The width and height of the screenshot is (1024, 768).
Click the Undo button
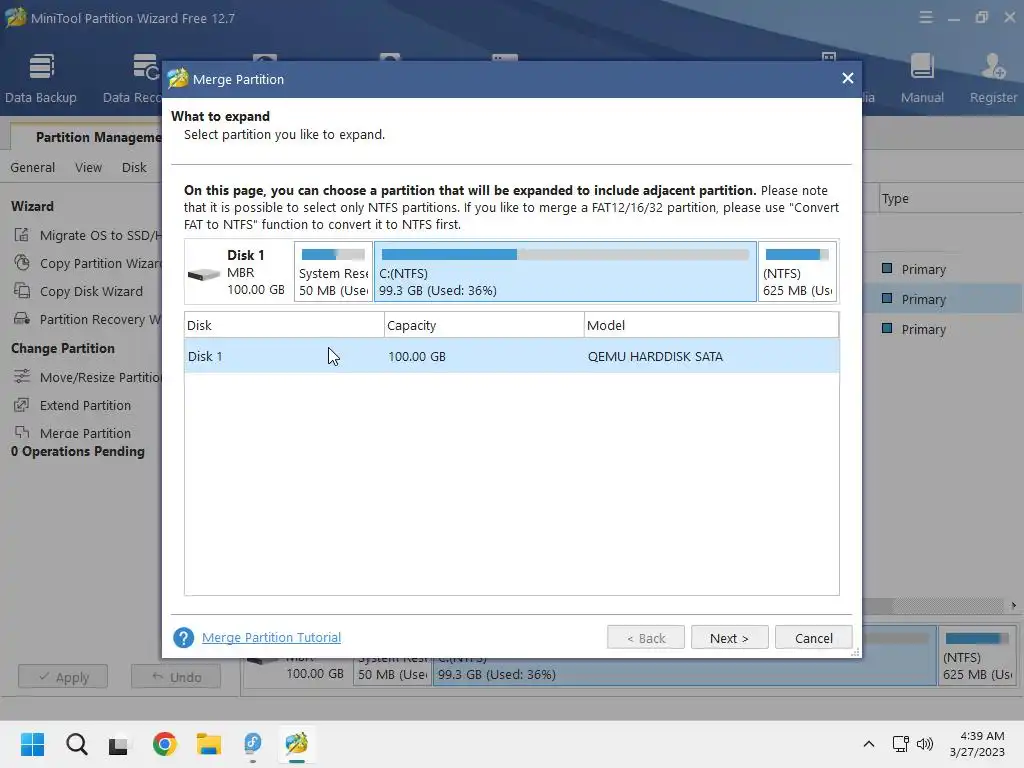coord(176,677)
